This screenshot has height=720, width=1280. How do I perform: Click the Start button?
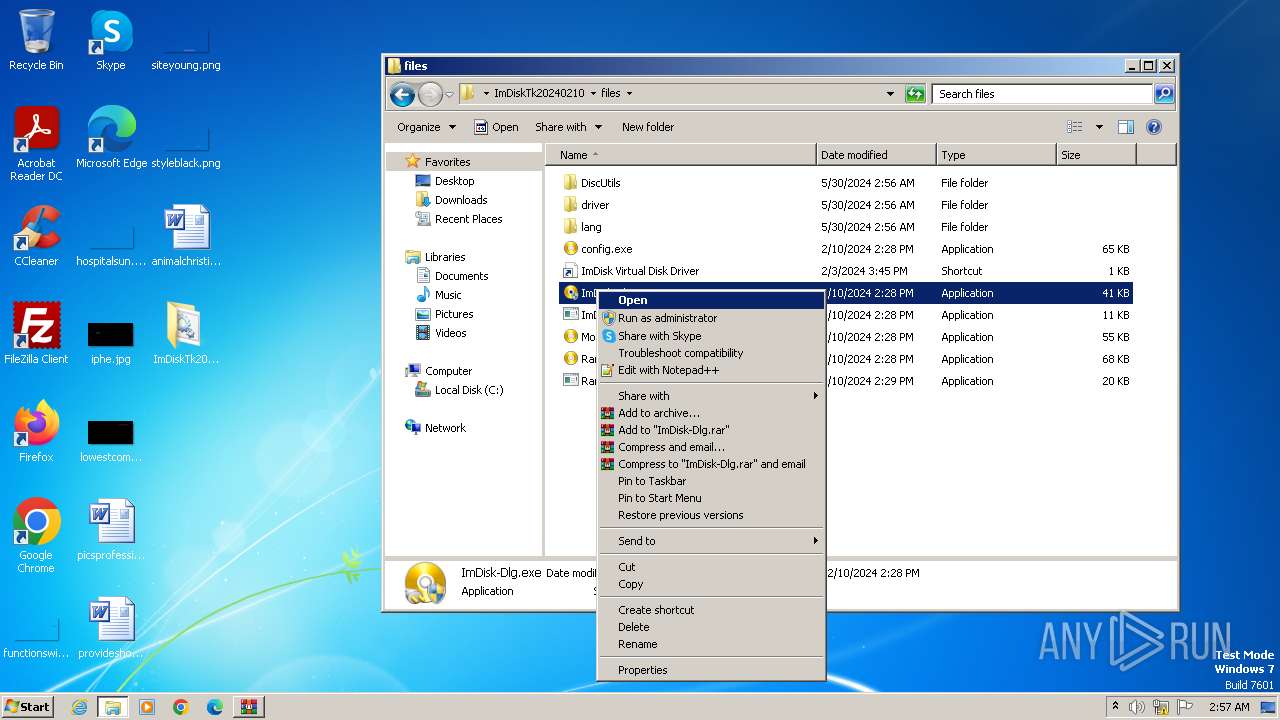28,707
